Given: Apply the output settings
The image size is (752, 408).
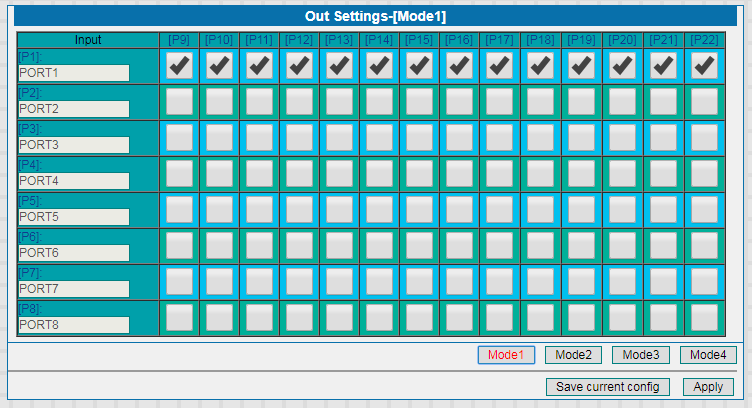Looking at the screenshot, I should point(708,387).
